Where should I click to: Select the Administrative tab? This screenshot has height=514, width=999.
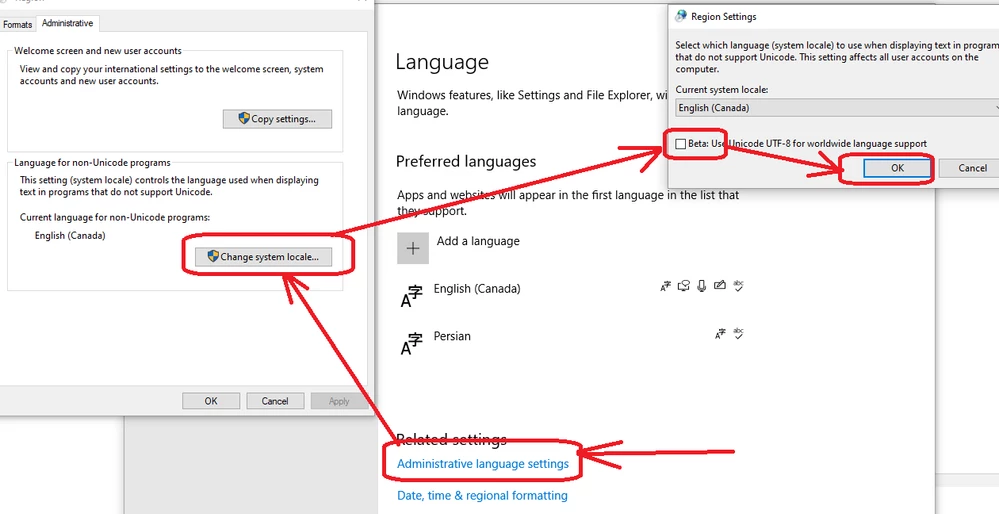[x=68, y=23]
